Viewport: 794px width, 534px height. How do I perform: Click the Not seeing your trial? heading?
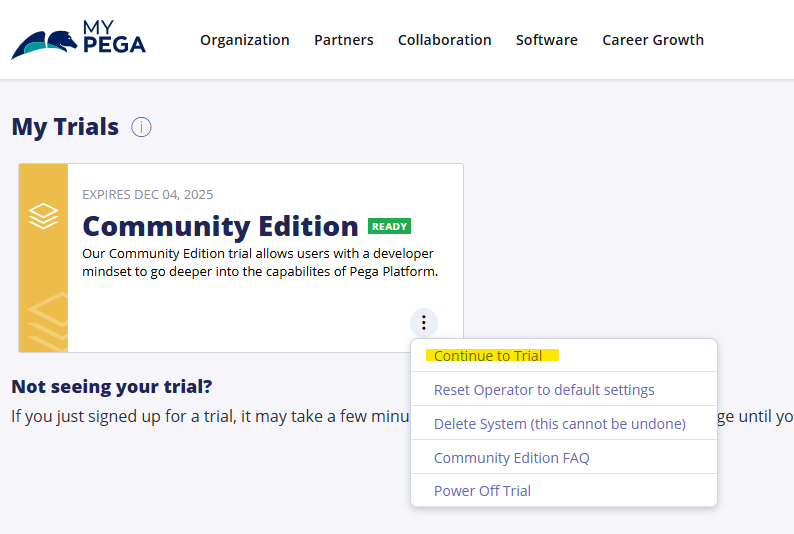[x=112, y=387]
